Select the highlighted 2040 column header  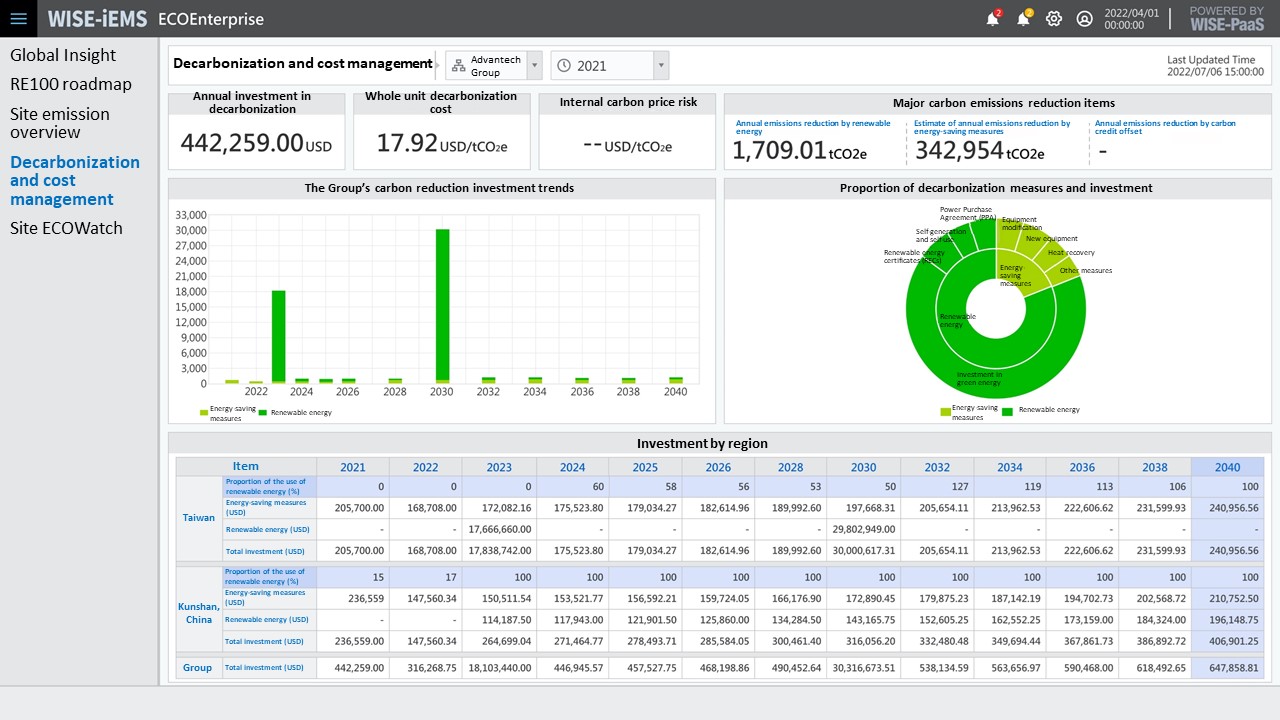[1228, 467]
